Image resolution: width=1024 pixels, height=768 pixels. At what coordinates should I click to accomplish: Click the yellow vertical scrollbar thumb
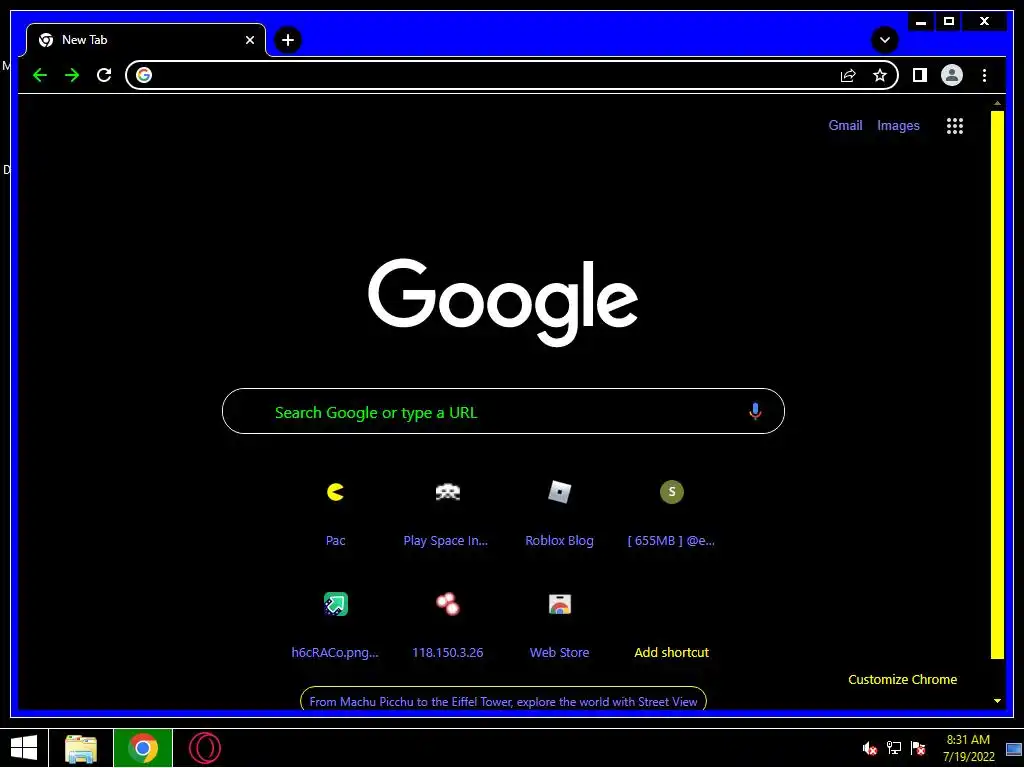pyautogui.click(x=997, y=385)
